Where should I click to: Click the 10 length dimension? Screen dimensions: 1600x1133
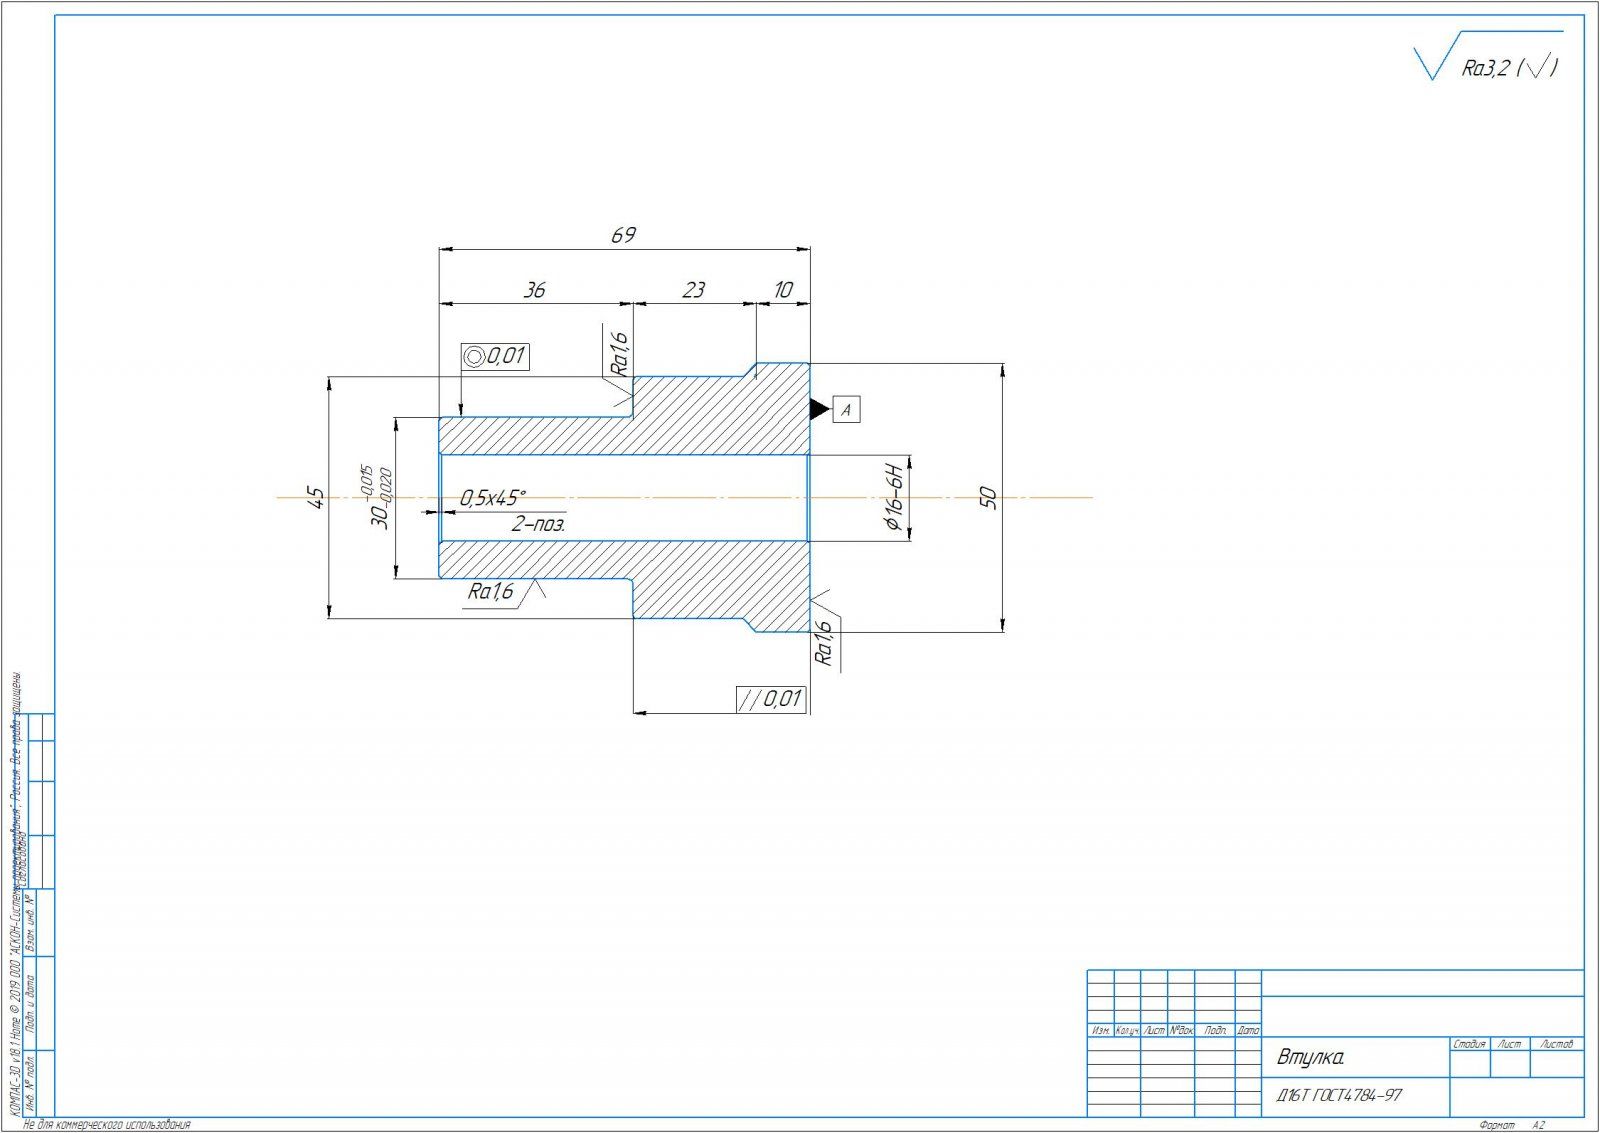tap(783, 290)
